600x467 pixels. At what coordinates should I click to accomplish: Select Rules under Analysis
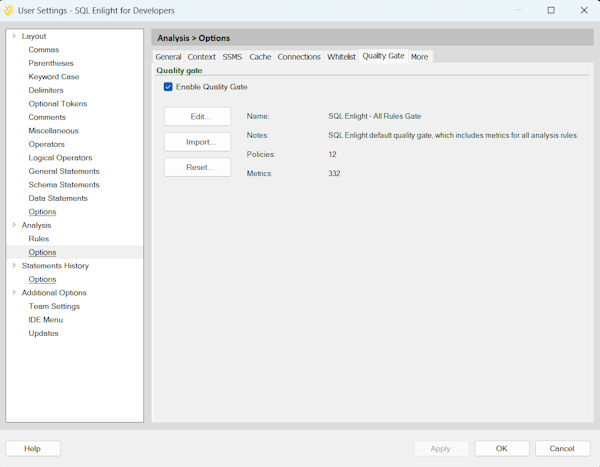click(39, 239)
